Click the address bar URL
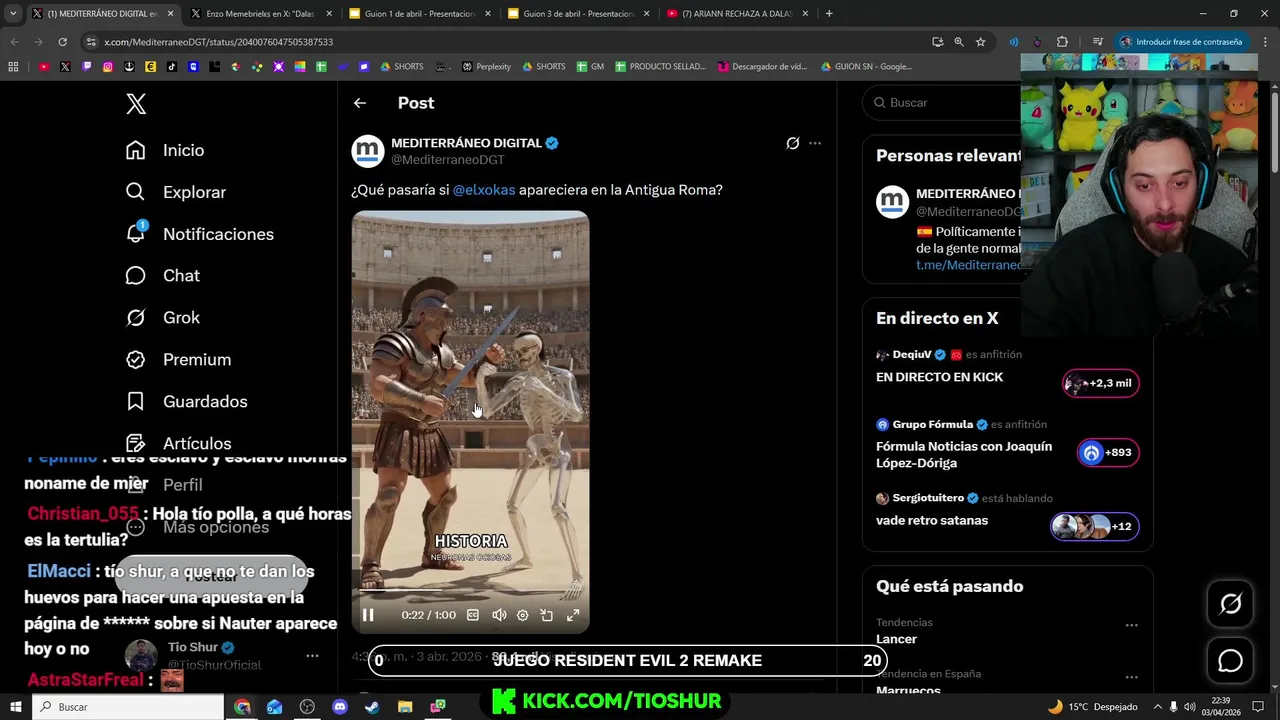The image size is (1280, 720). pos(218,42)
